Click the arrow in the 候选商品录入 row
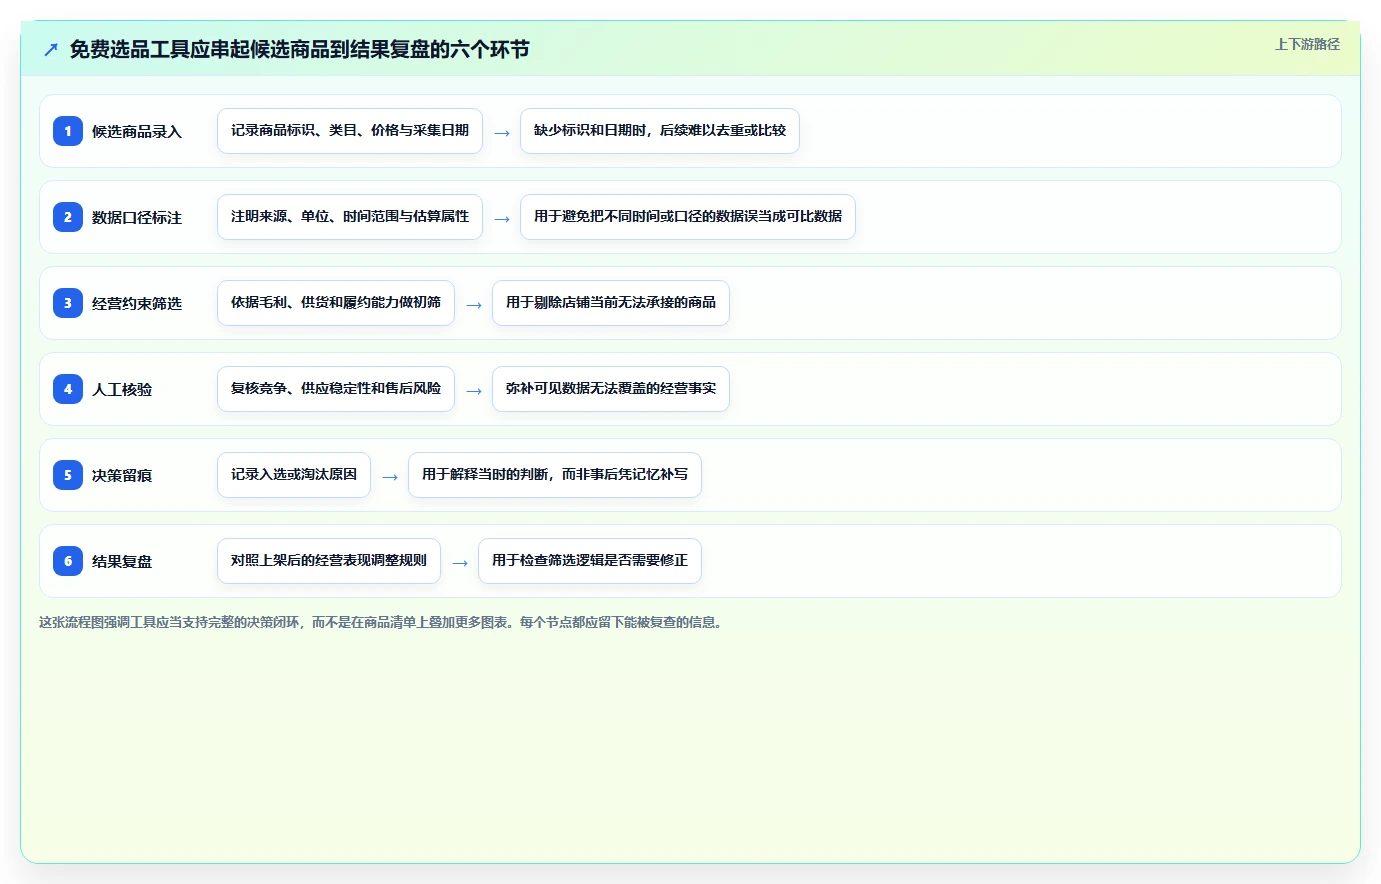 [502, 133]
